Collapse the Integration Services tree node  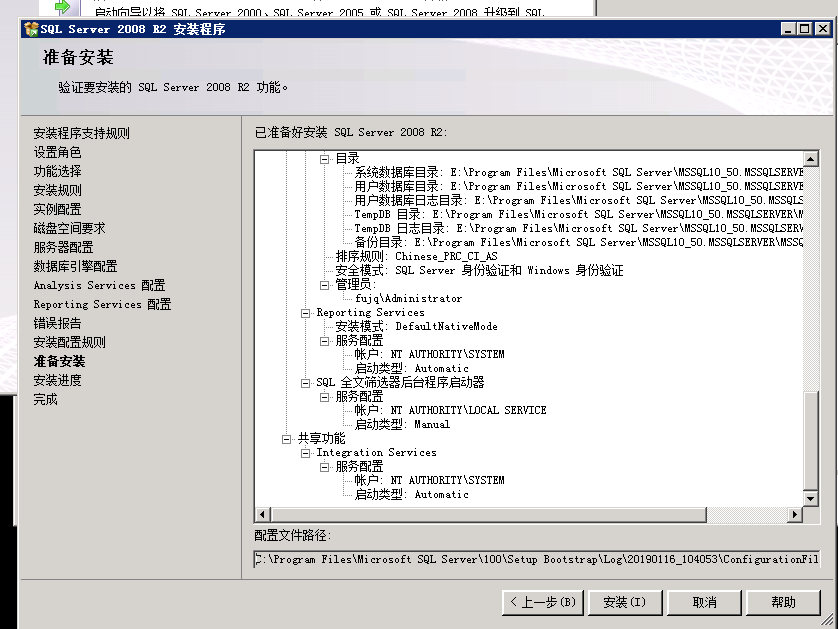(305, 453)
